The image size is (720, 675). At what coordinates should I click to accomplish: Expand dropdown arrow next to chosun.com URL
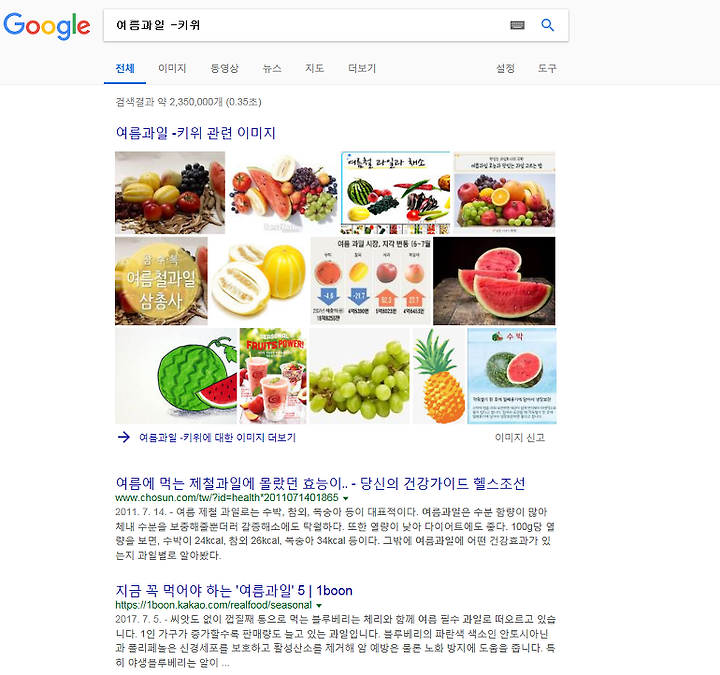346,498
